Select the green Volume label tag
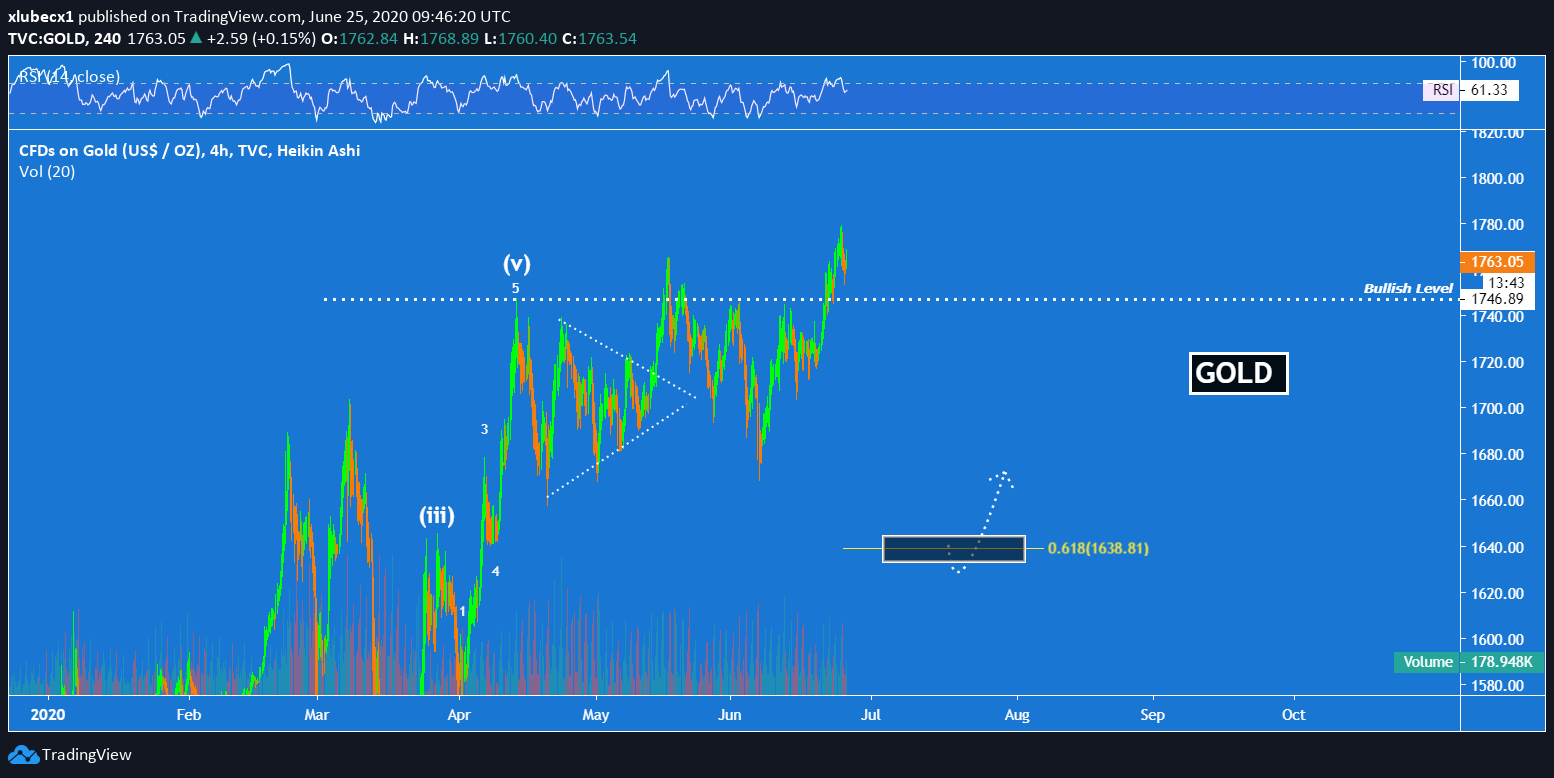The height and width of the screenshot is (778, 1554). pyautogui.click(x=1428, y=662)
